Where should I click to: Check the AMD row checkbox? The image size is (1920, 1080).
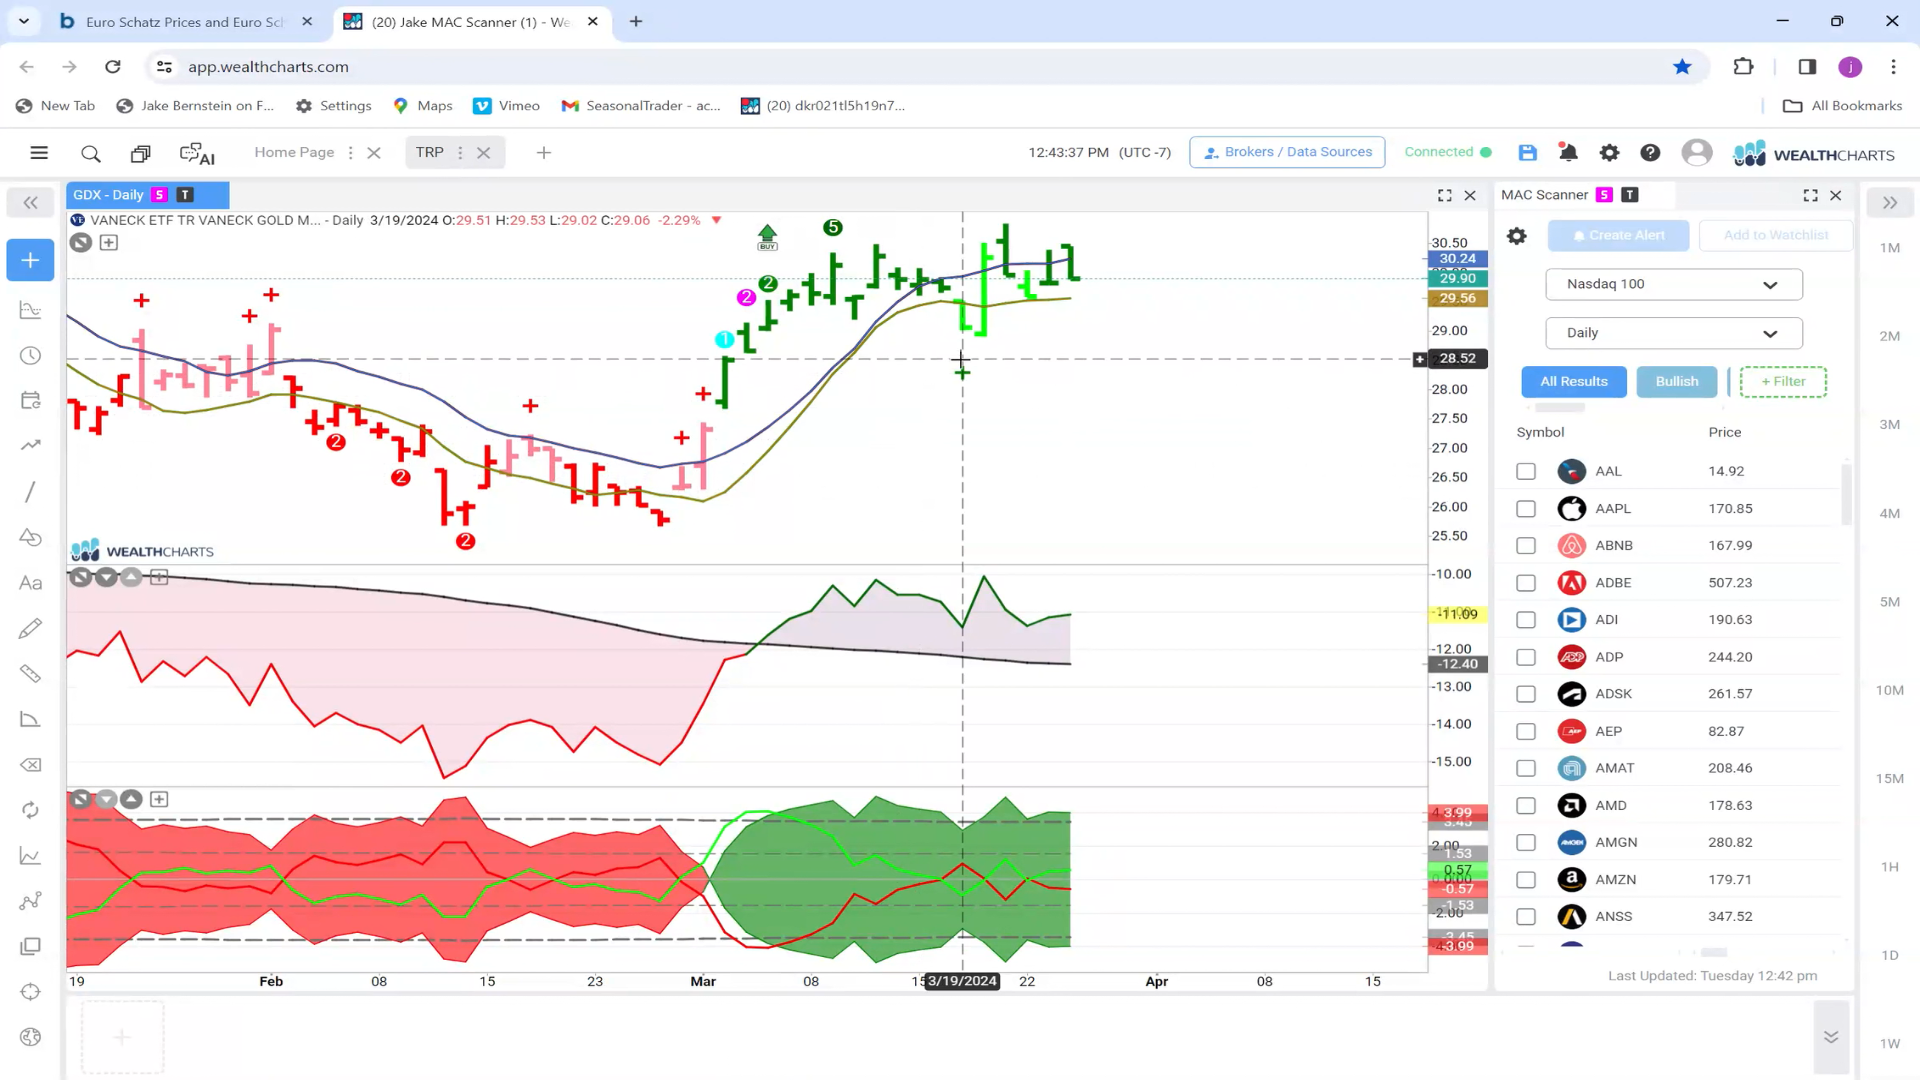(1526, 805)
